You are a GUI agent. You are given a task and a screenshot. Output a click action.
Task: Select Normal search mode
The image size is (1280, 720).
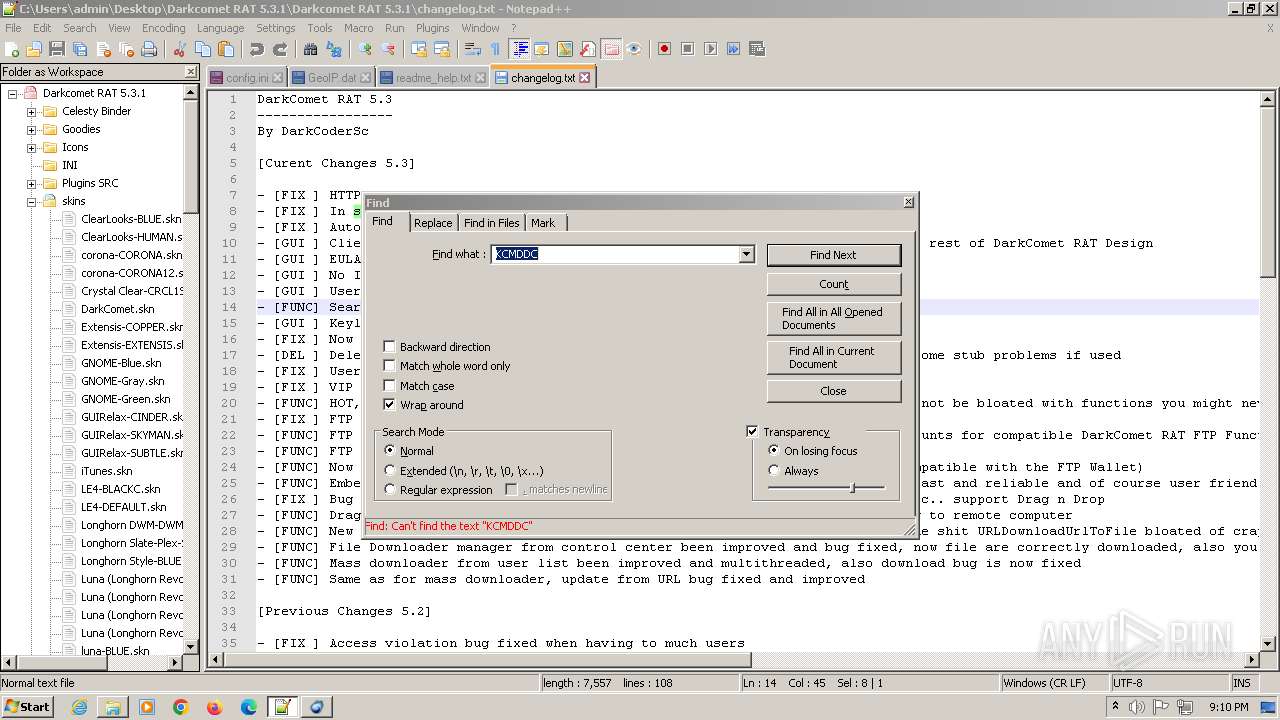click(390, 451)
